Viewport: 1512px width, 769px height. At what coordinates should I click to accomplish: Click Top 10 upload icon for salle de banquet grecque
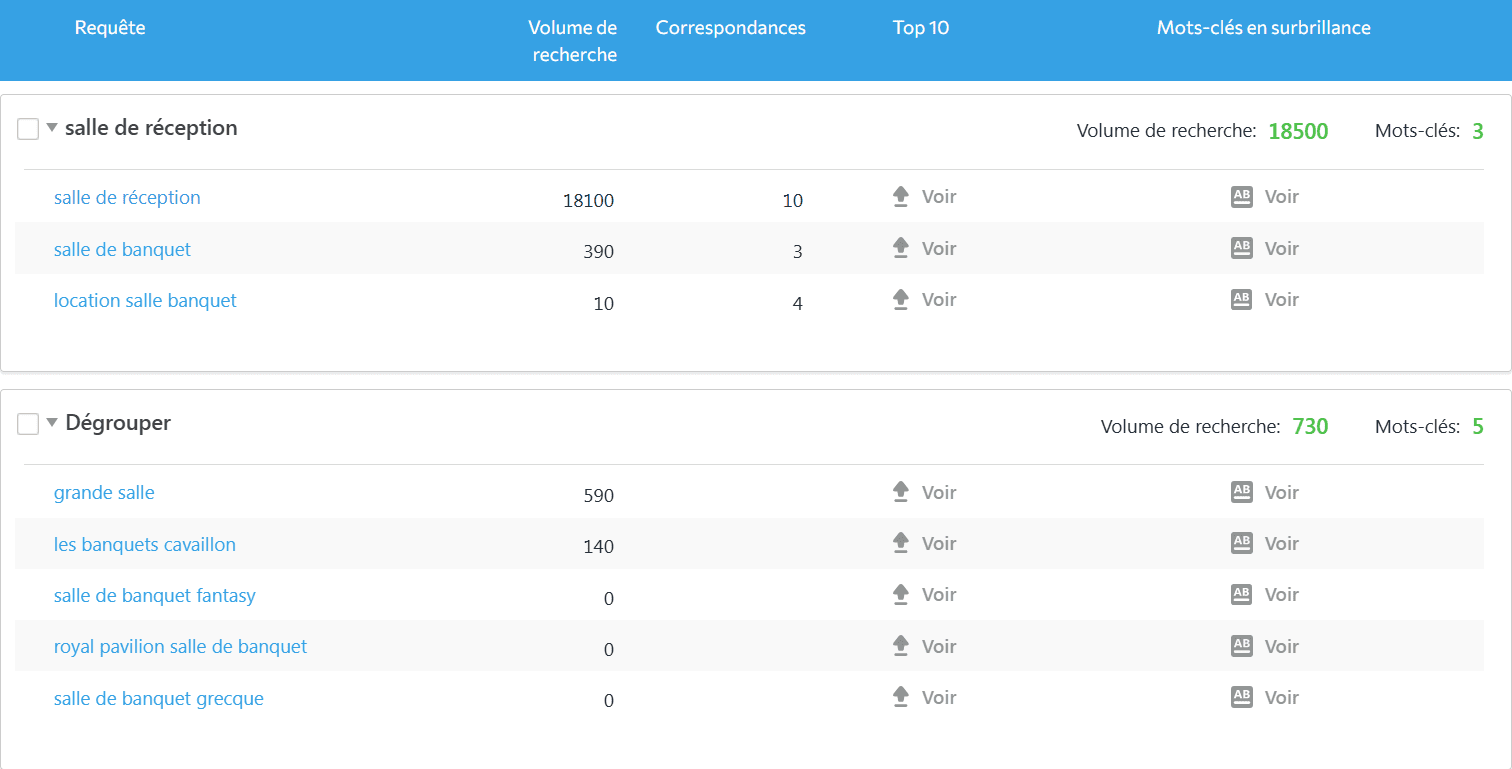pyautogui.click(x=901, y=697)
